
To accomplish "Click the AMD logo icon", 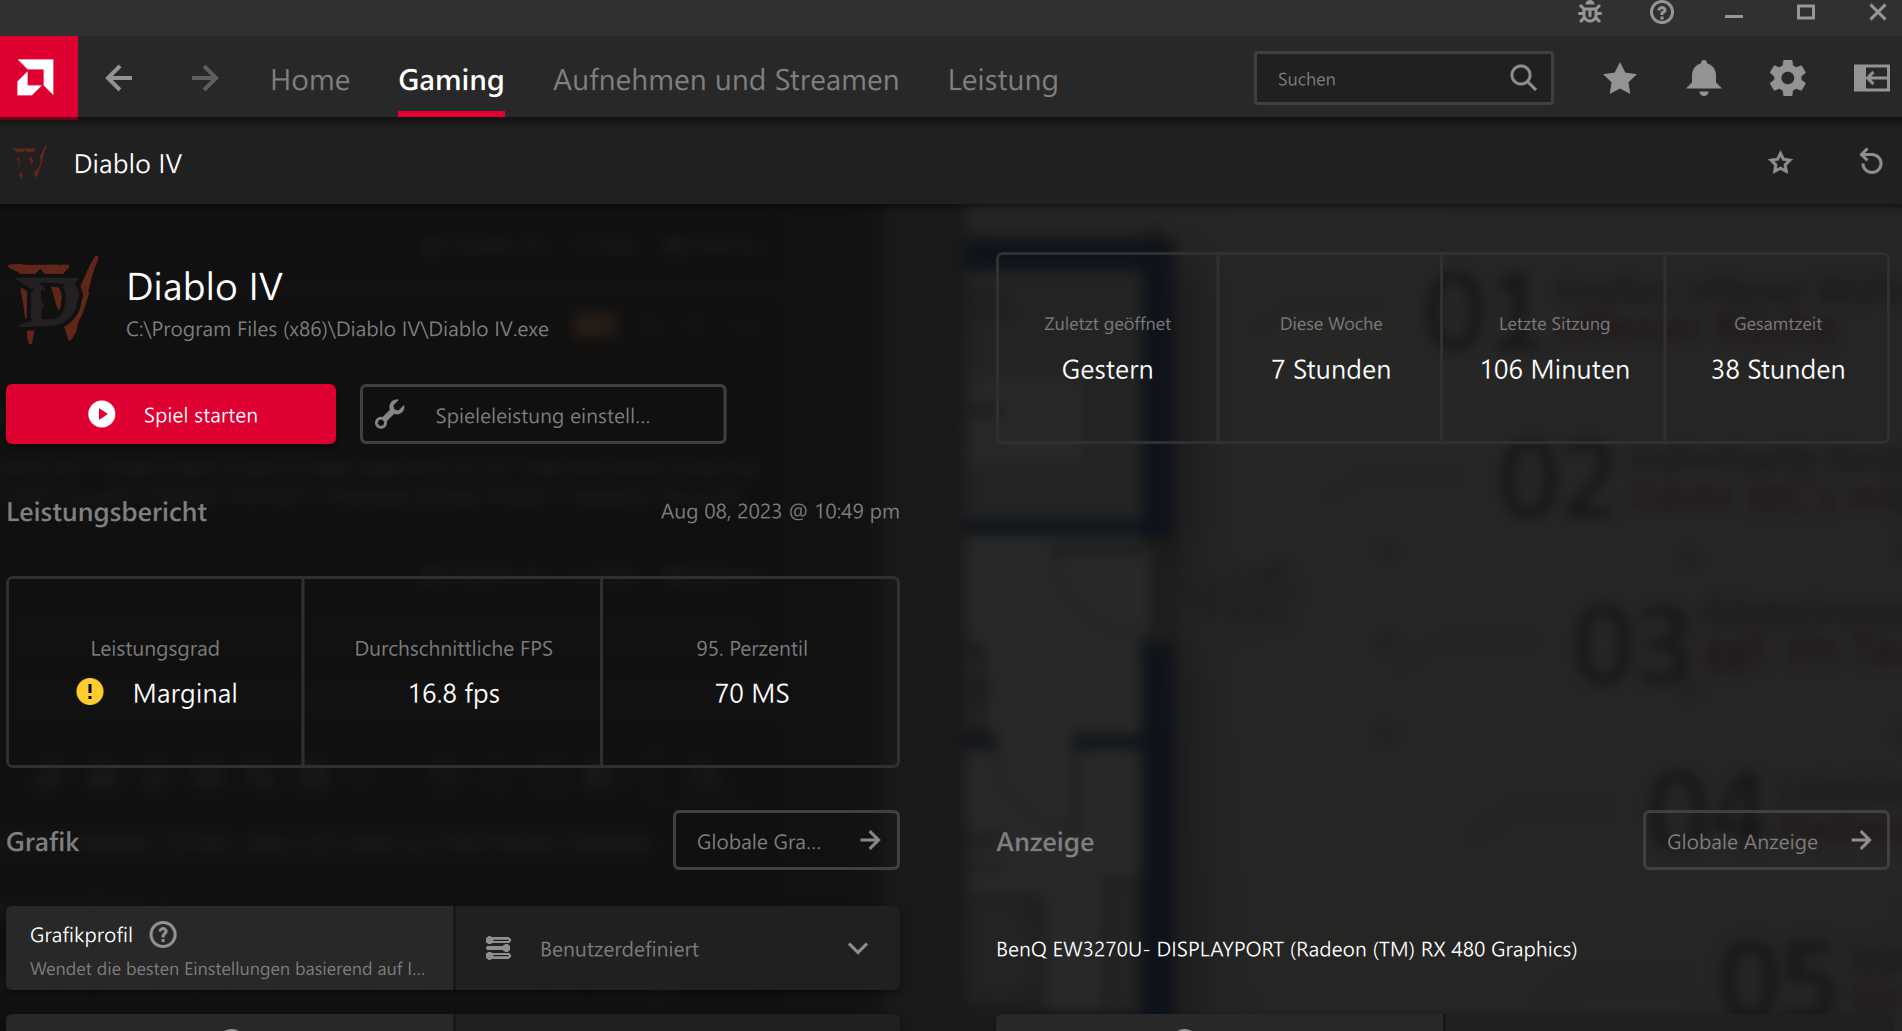I will [x=38, y=77].
